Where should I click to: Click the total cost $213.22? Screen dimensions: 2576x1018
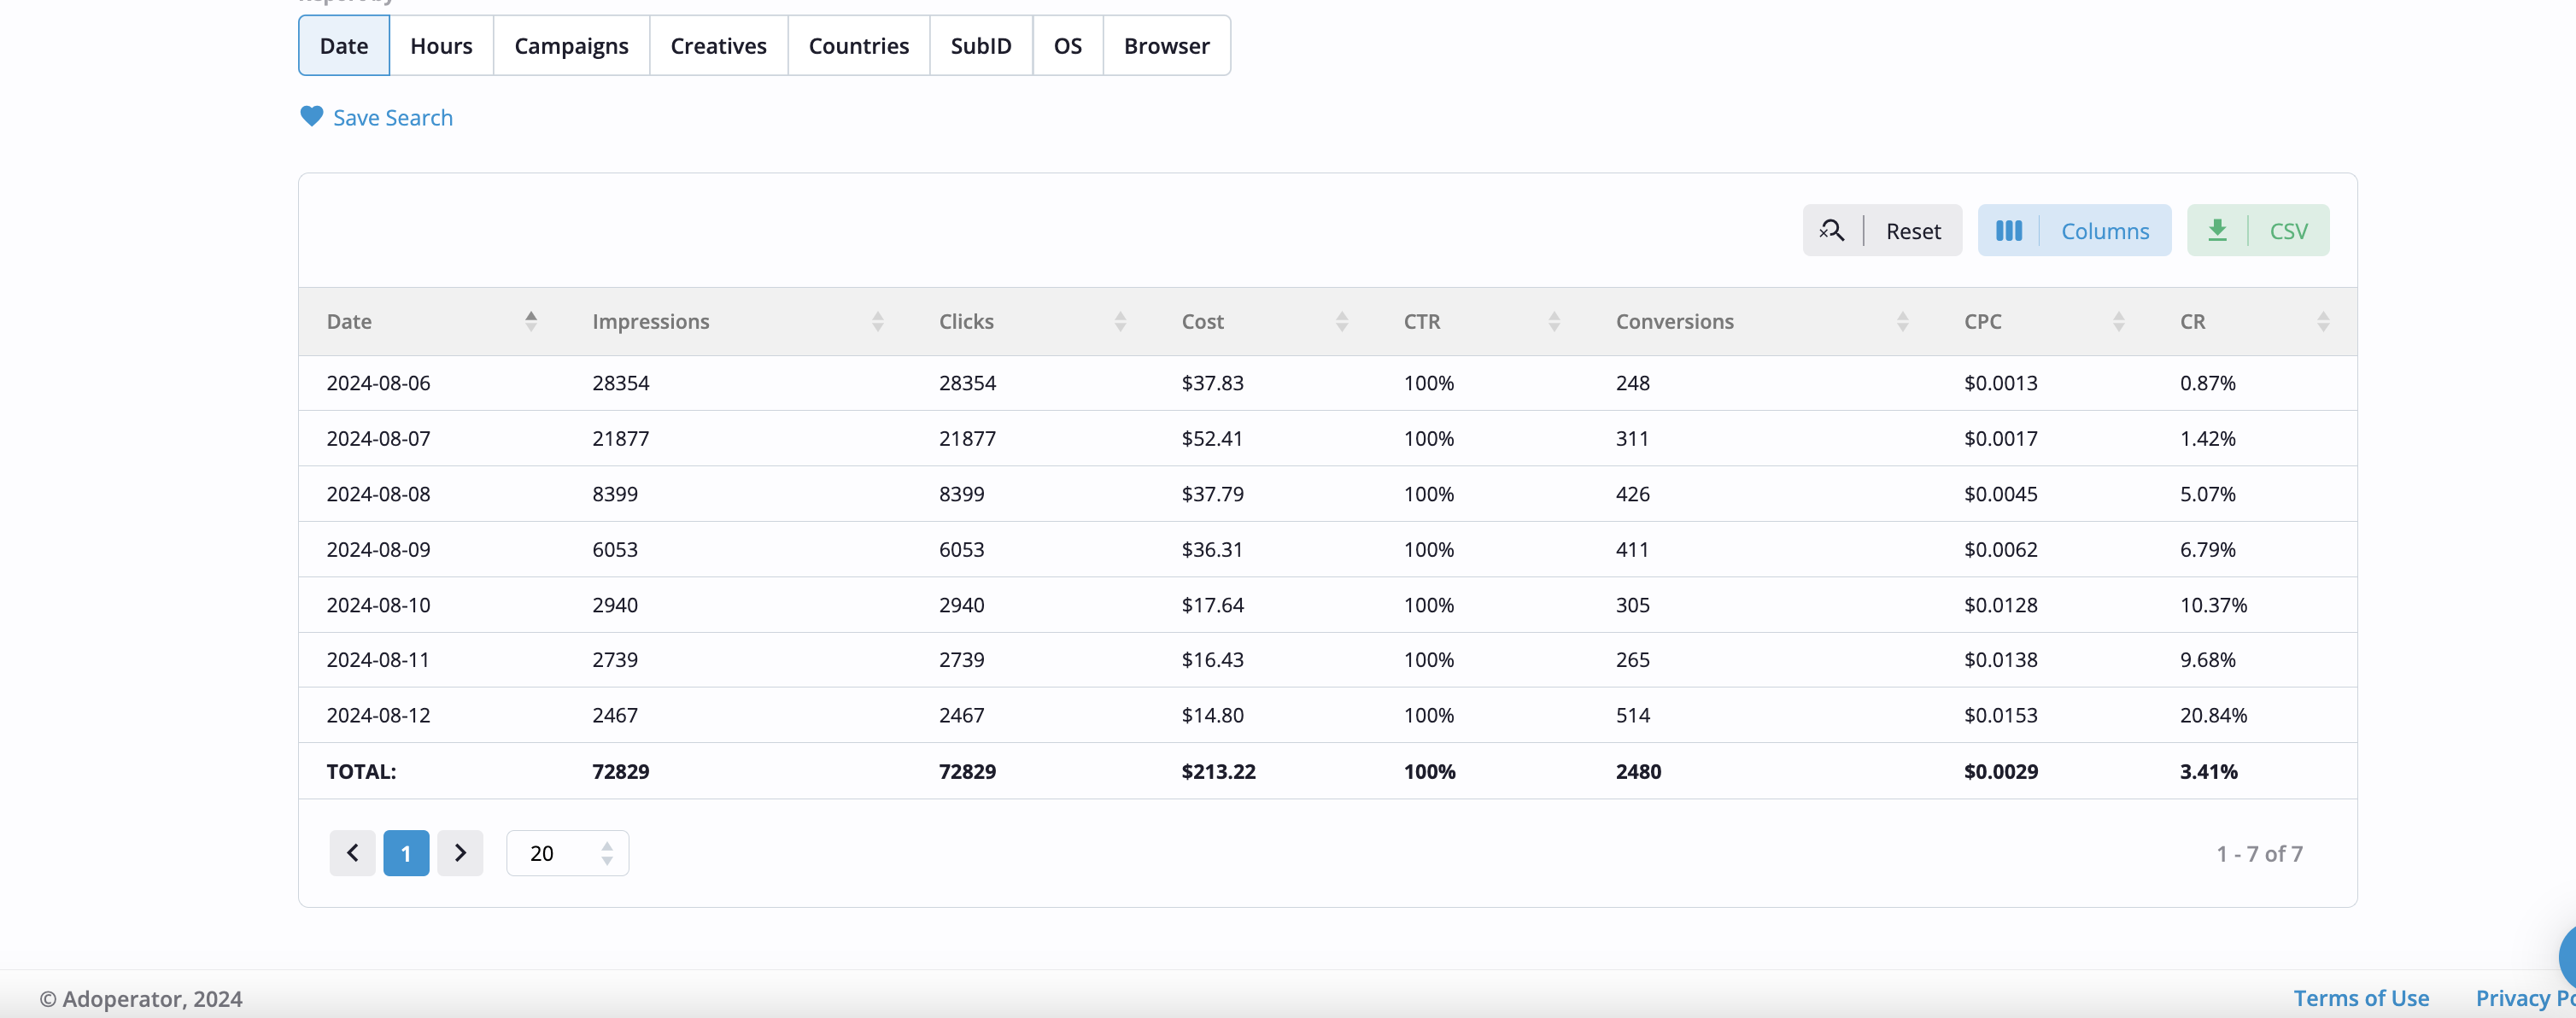(1218, 771)
